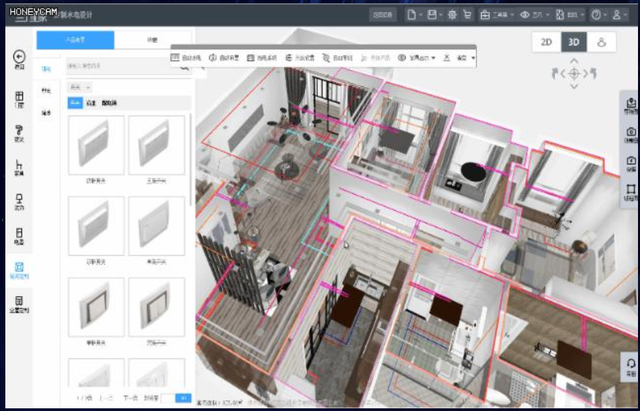Click the second floating toolbar tool
640x411 pixels.
[224, 58]
